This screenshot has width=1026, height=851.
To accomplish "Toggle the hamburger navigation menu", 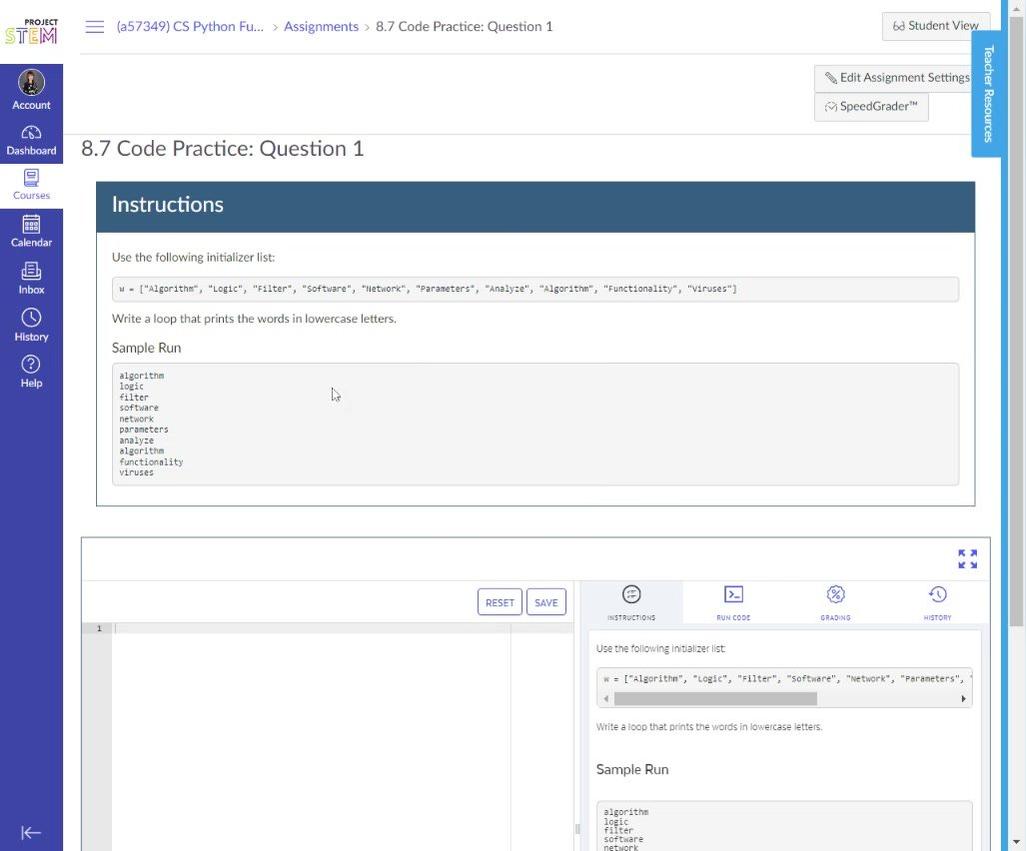I will click(95, 27).
